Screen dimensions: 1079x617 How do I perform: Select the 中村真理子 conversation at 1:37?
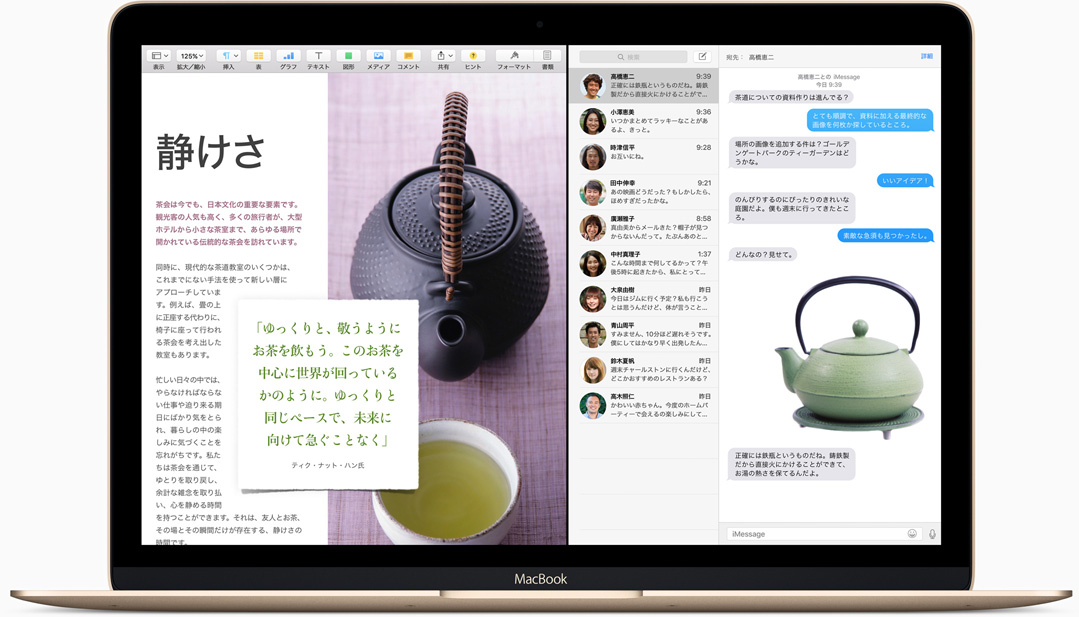coord(644,263)
